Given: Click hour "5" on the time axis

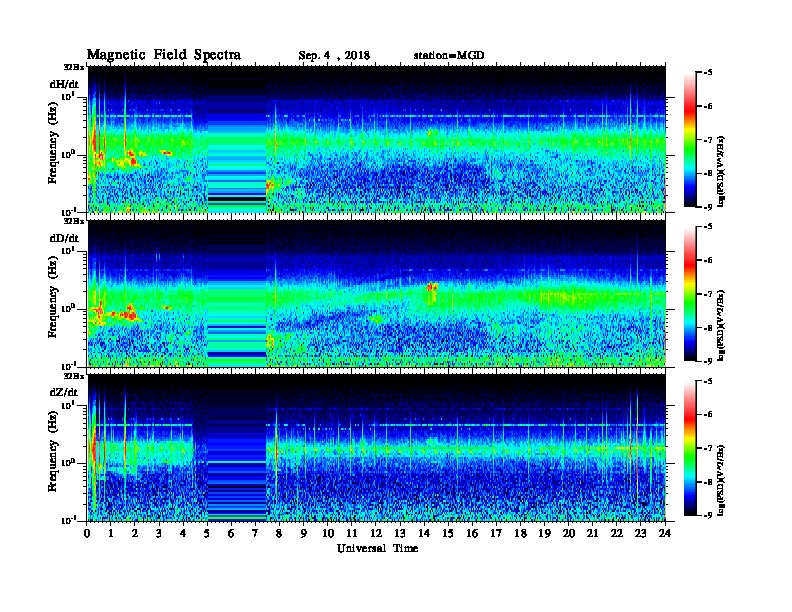Looking at the screenshot, I should [x=207, y=534].
